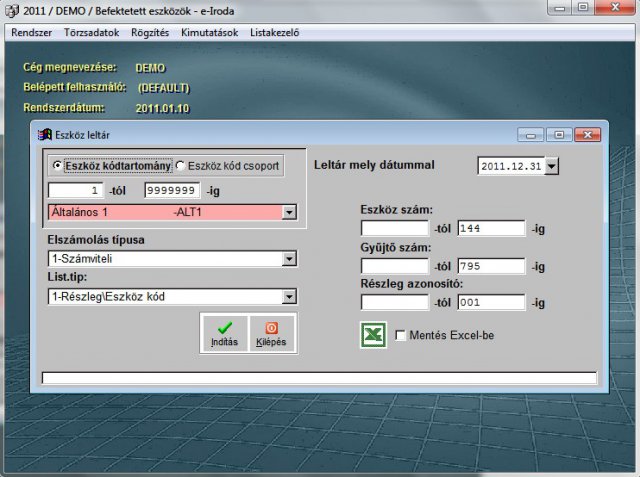Open the Listakezelő menu

272,32
